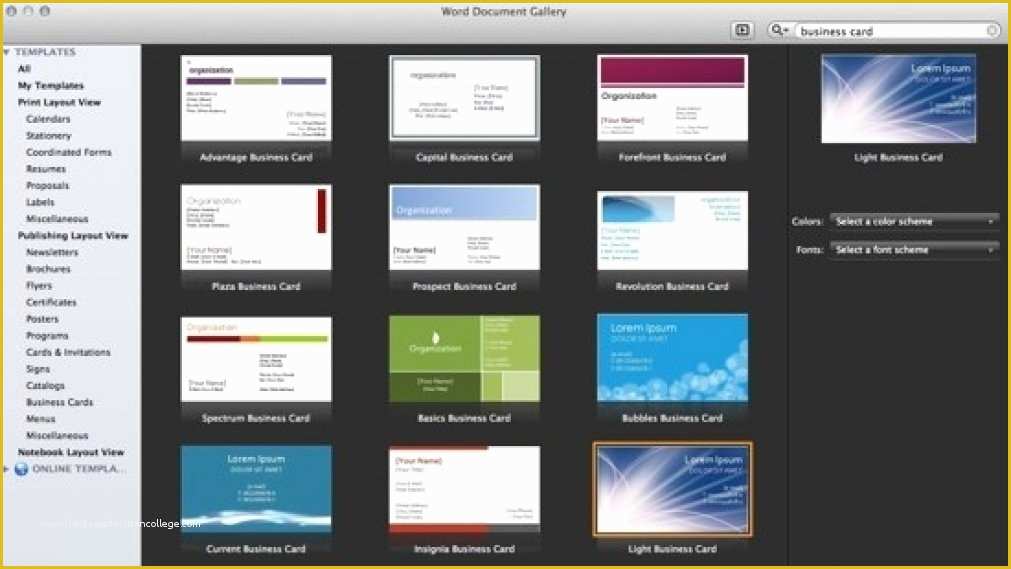Open Newsletters category

tap(52, 252)
